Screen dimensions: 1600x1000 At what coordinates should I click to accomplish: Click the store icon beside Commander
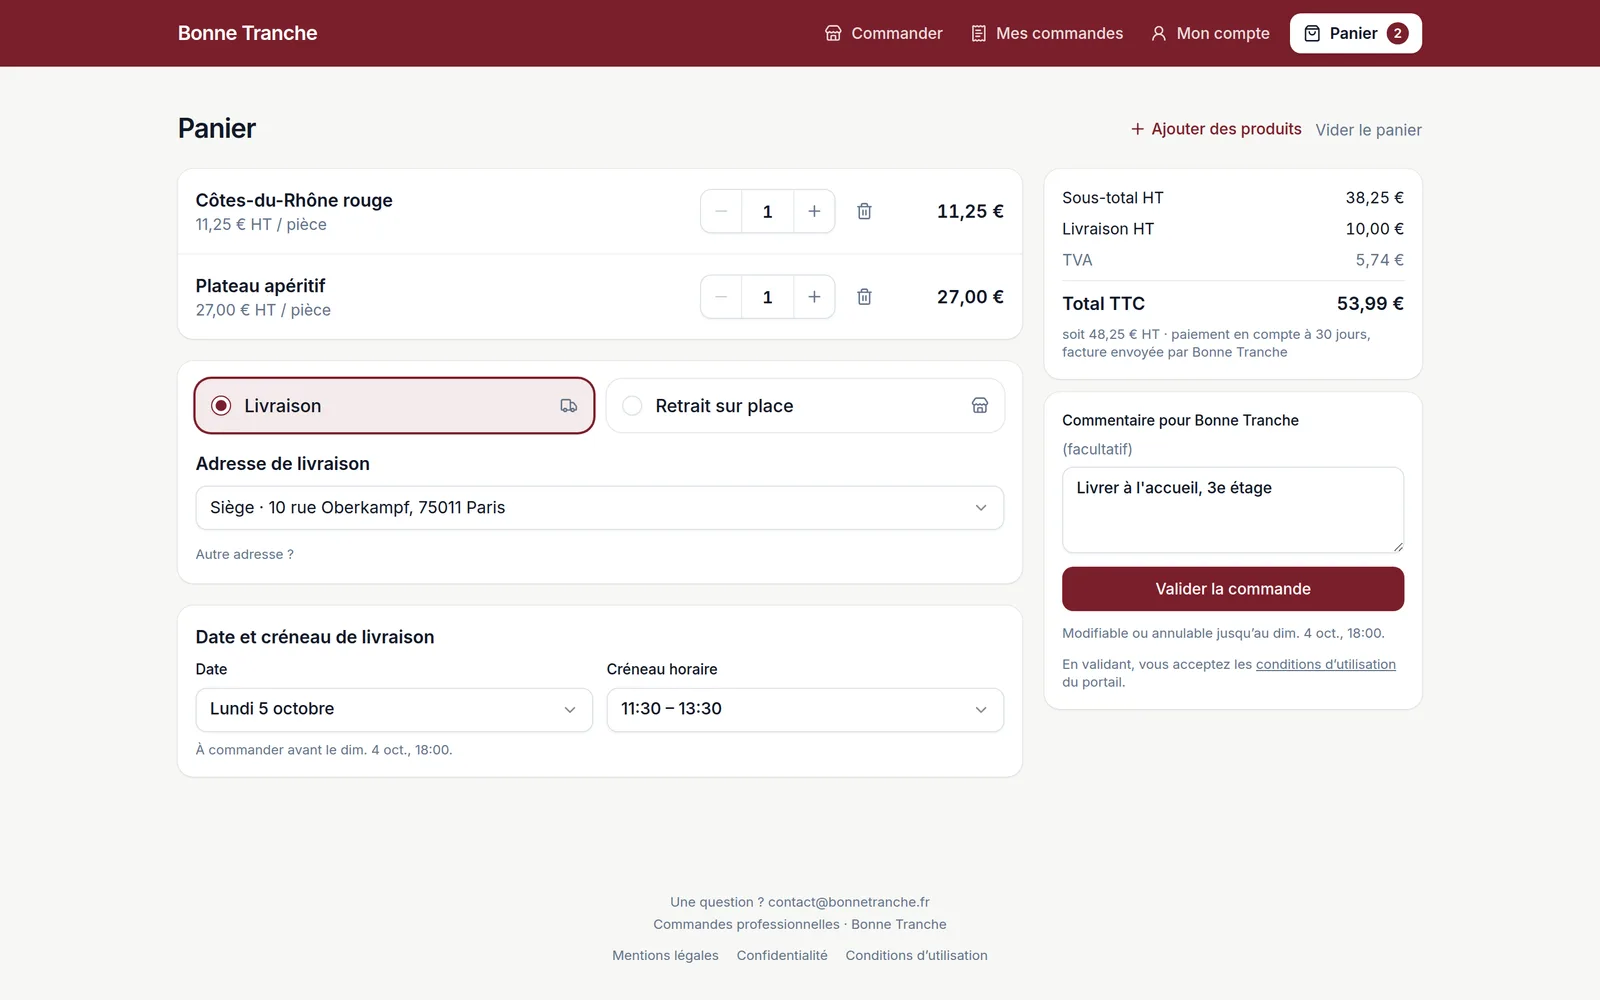(x=833, y=33)
